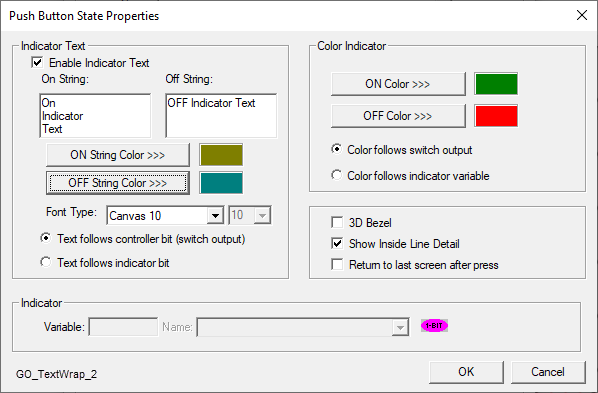Check Return to last screen after press
The width and height of the screenshot is (598, 393).
[x=337, y=264]
